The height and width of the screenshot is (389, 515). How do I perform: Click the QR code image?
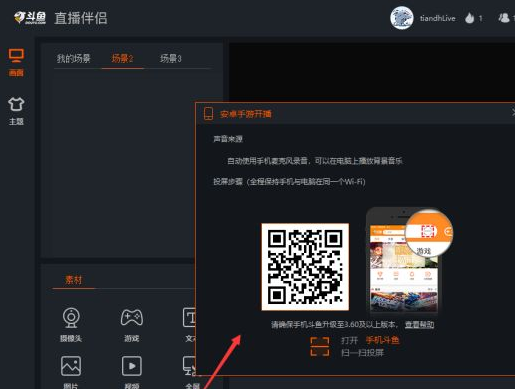[305, 267]
